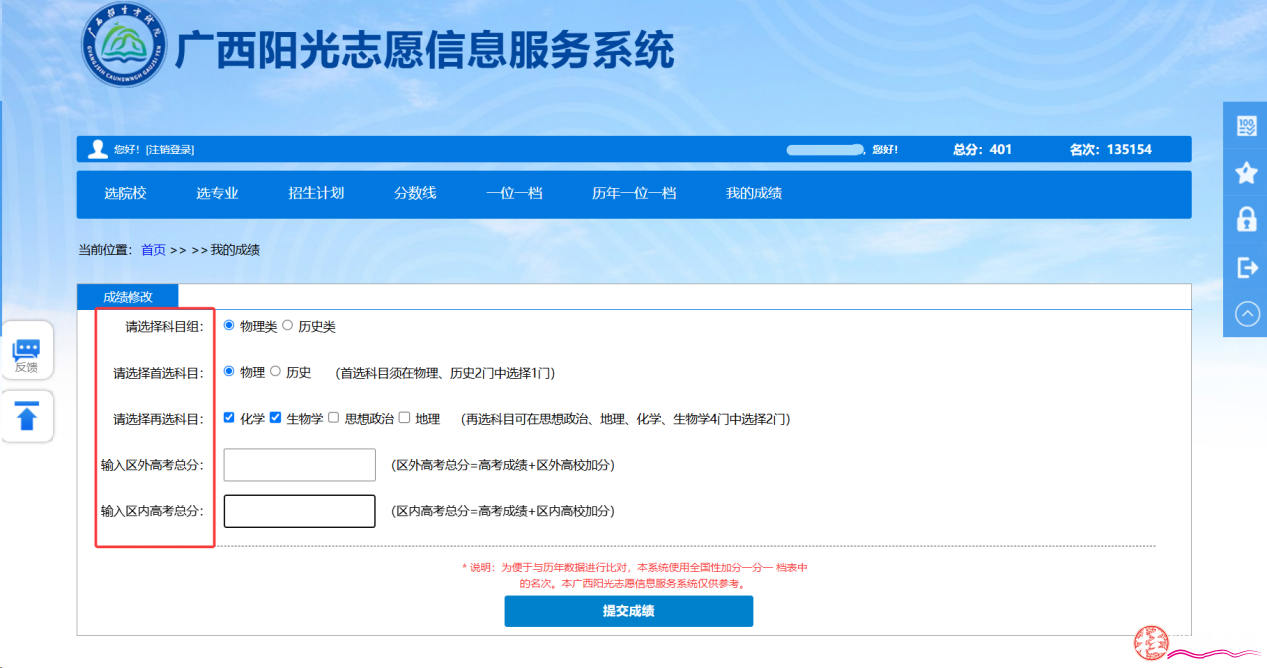
Task: Click the 名次: 135154 text
Action: 1110,149
